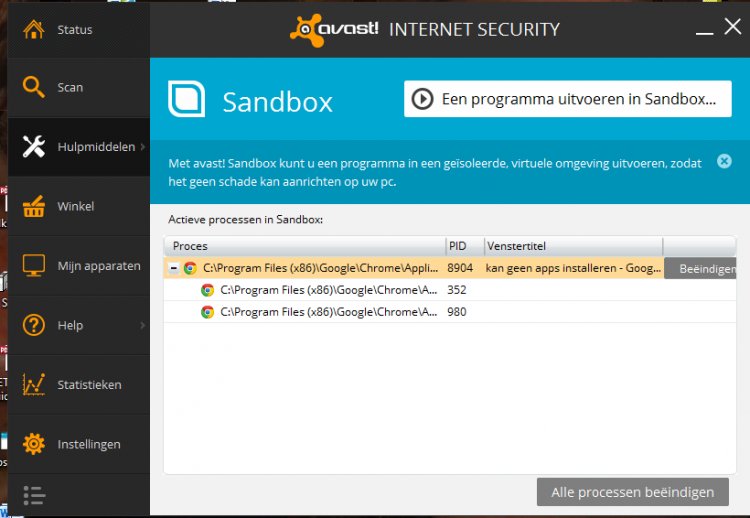
Task: Click Beëindigen for process 8904
Action: (700, 269)
